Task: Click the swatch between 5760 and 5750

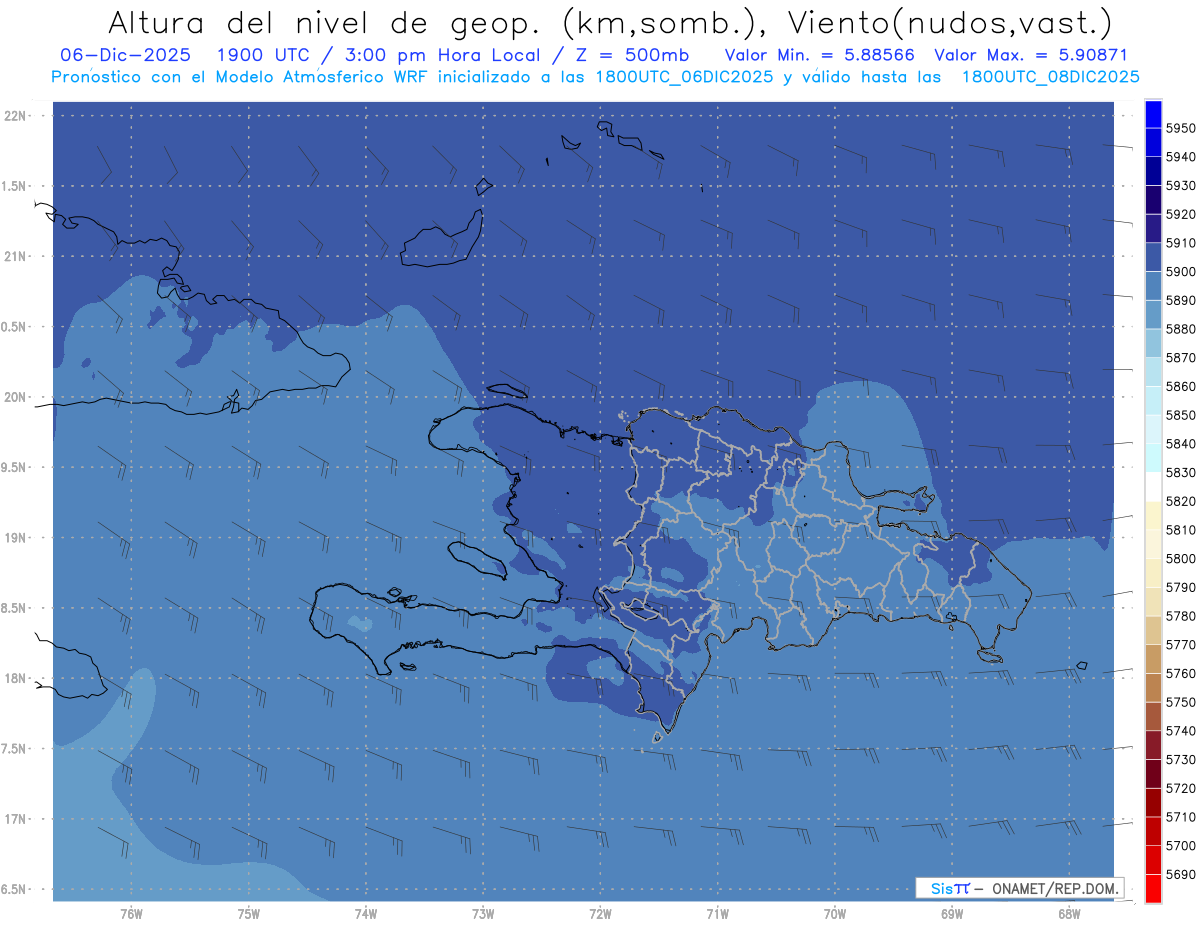Action: point(1153,687)
